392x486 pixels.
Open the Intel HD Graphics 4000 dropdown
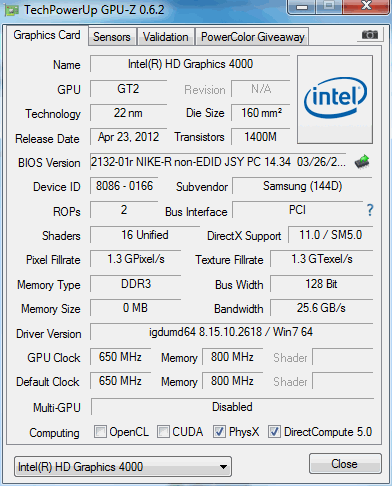click(x=123, y=466)
